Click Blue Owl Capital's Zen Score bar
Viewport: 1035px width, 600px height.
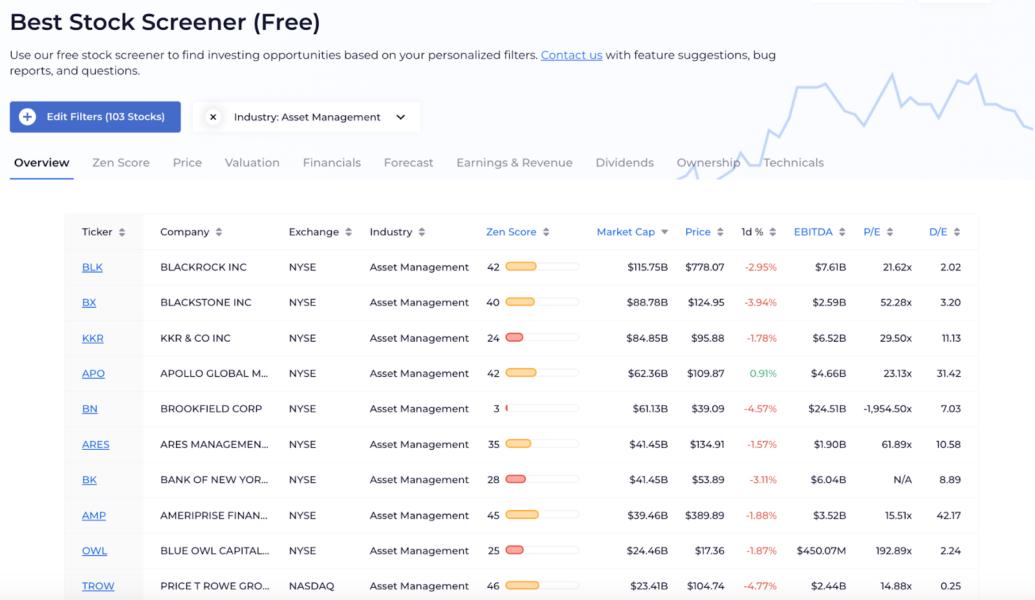tap(542, 550)
